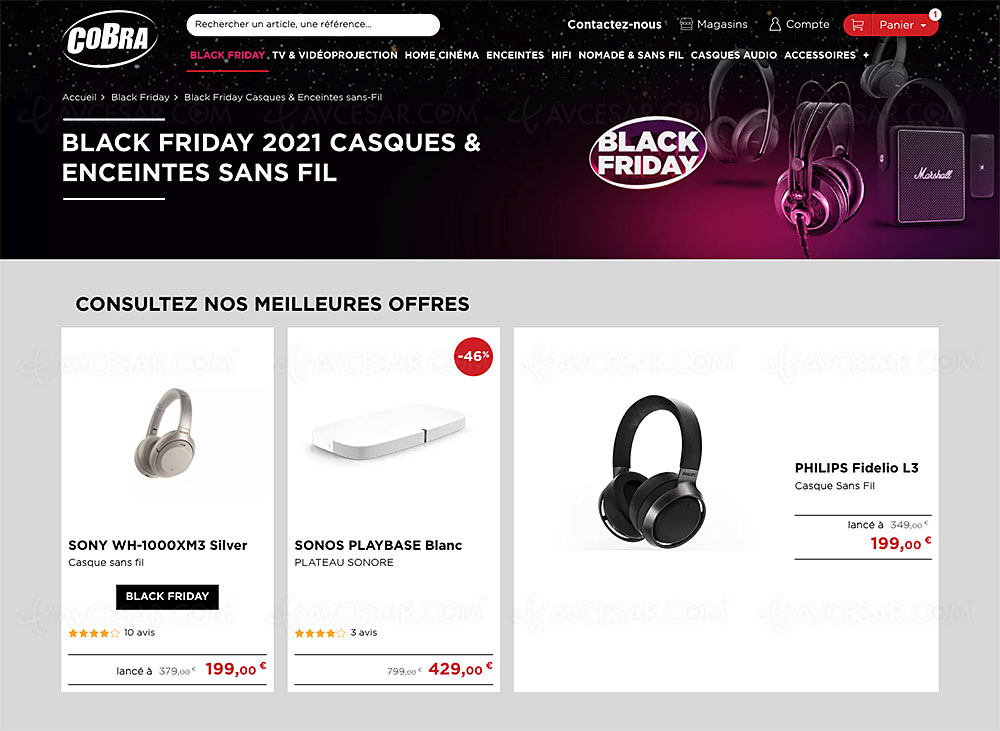Click the -46% discount badge
The width and height of the screenshot is (1000, 731).
[473, 356]
